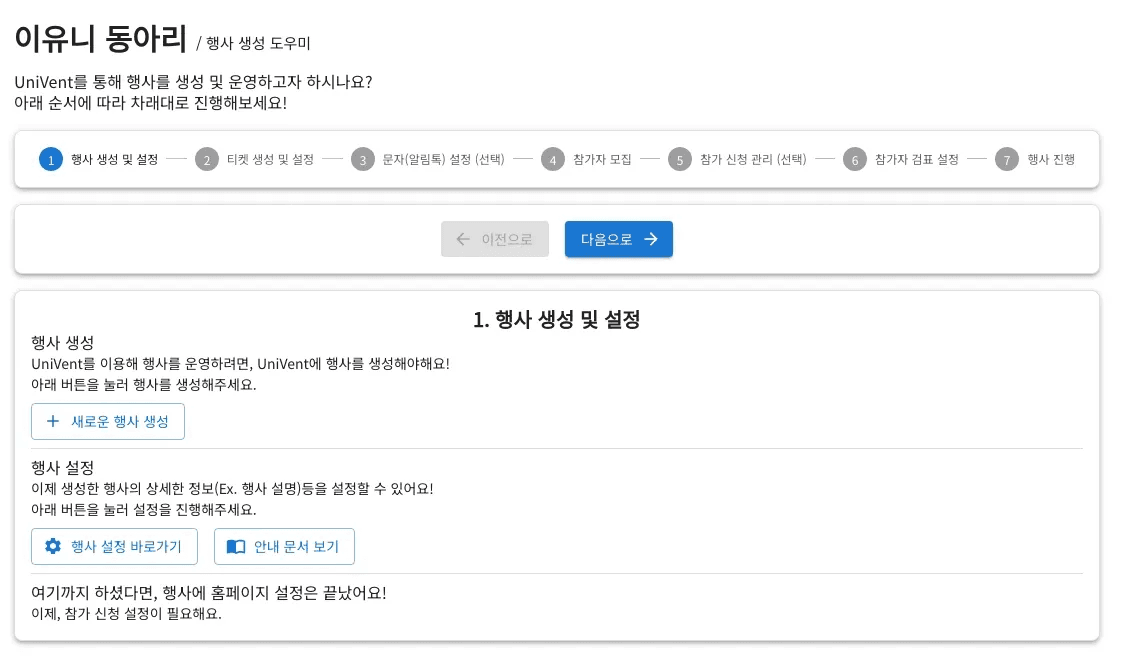This screenshot has height=658, width=1124.
Task: Click step 5 numbered circle icon
Action: [x=680, y=160]
